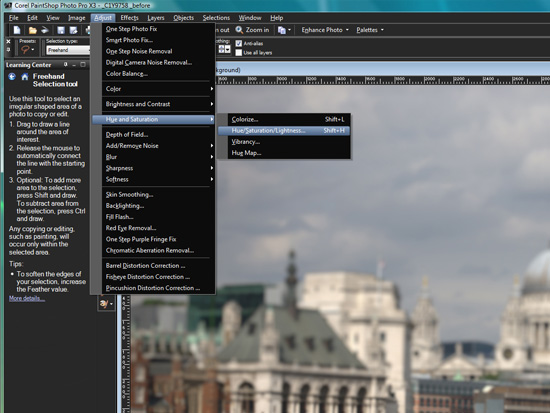Open the Effects menu
Screen dimensions: 550x413
pos(129,18)
